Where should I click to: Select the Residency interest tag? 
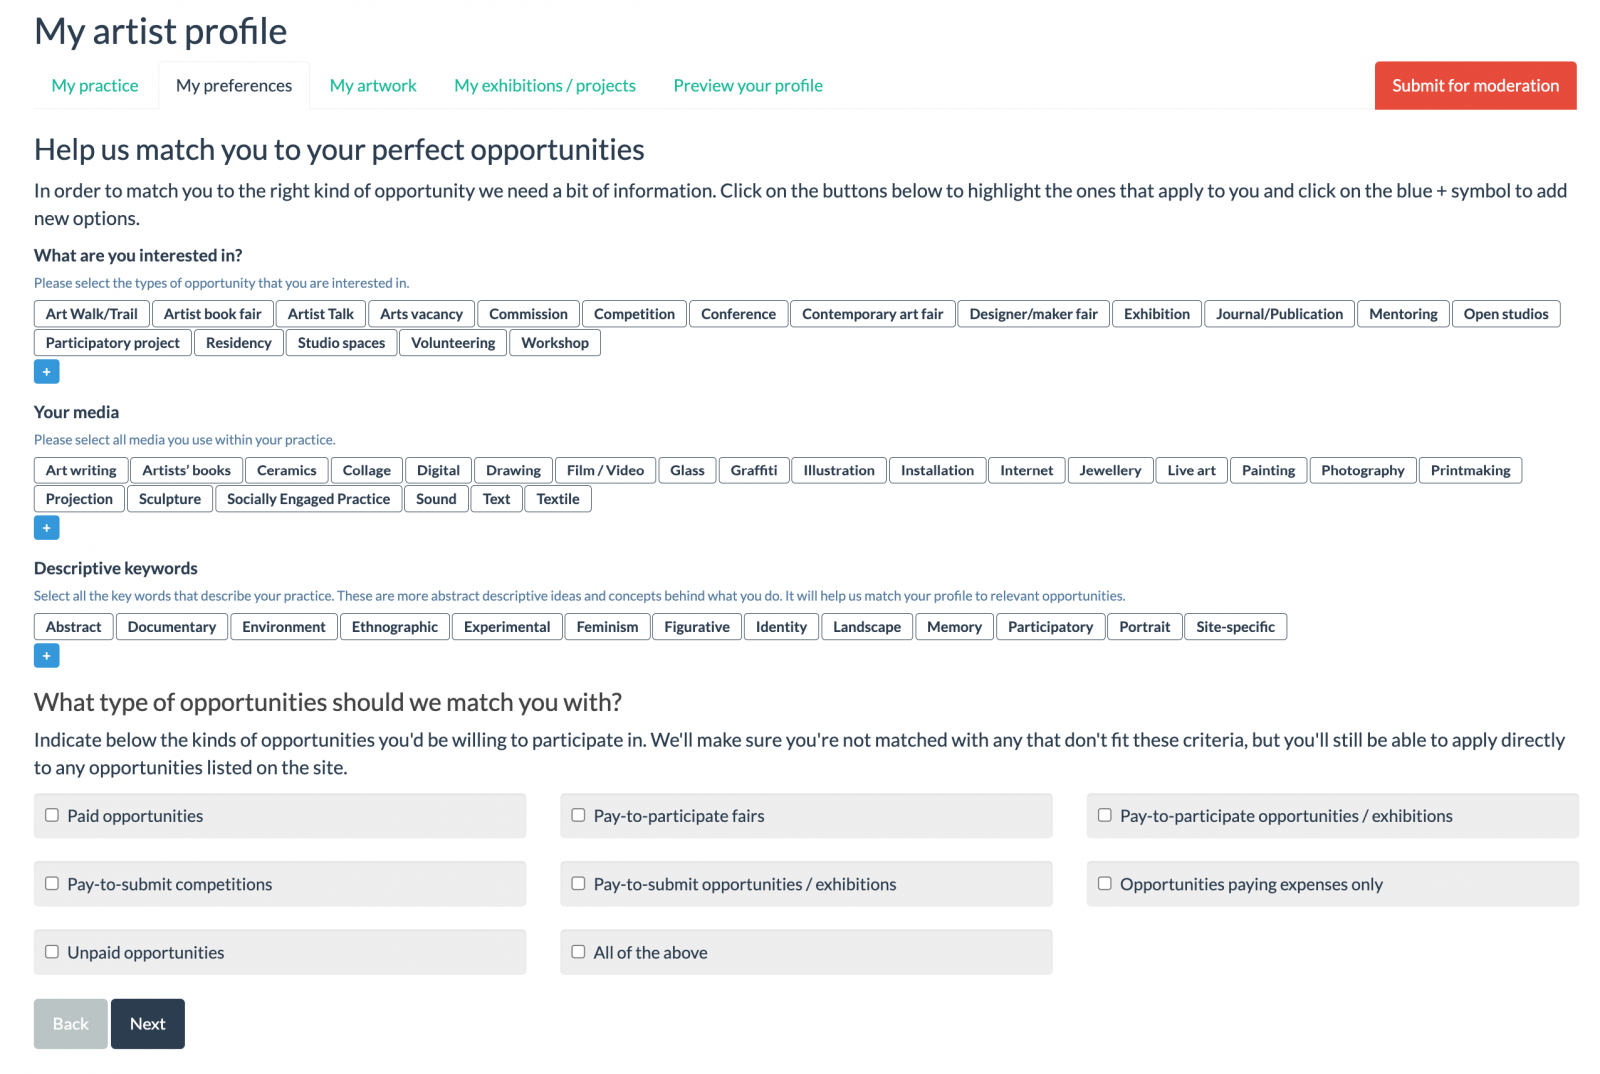238,343
